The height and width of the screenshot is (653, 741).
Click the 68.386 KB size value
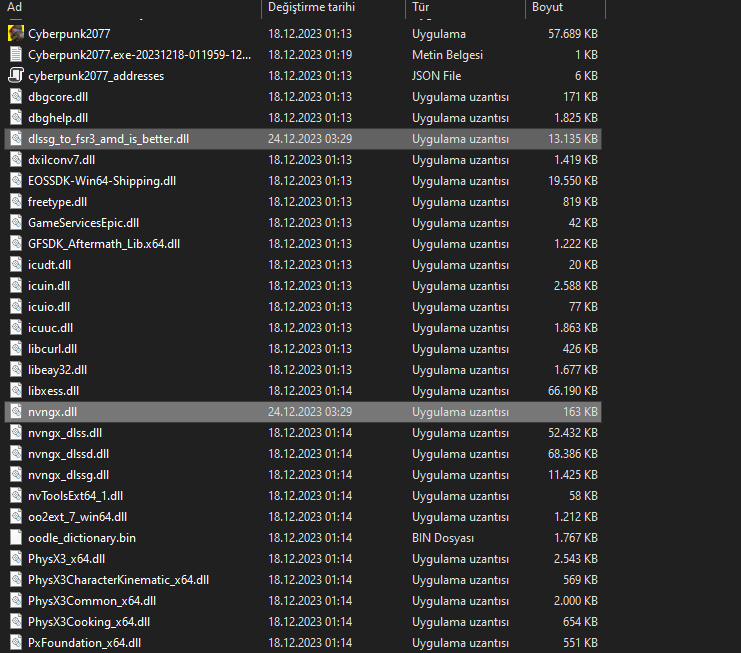click(x=573, y=454)
